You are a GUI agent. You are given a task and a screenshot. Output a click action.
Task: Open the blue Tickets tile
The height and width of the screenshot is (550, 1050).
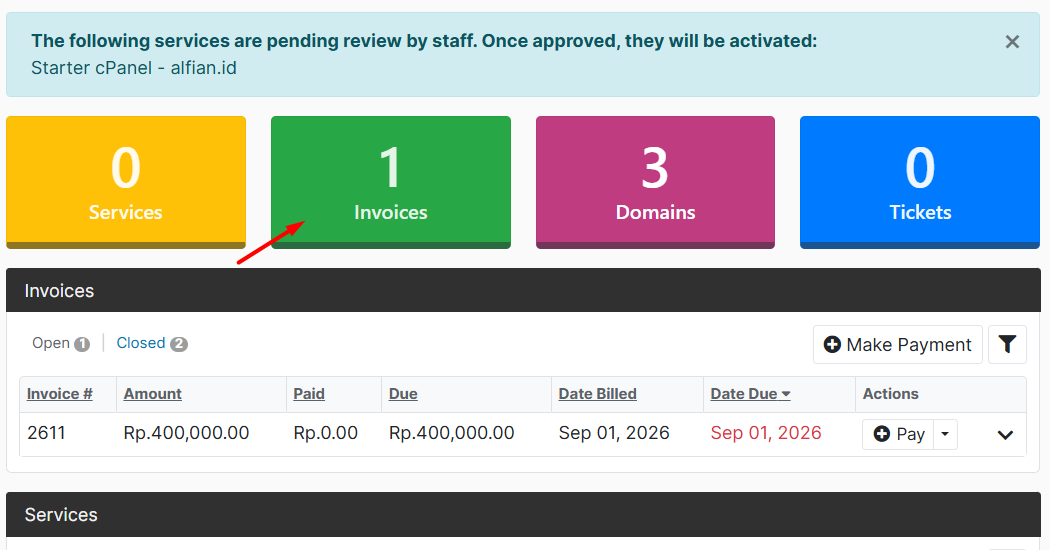[919, 182]
